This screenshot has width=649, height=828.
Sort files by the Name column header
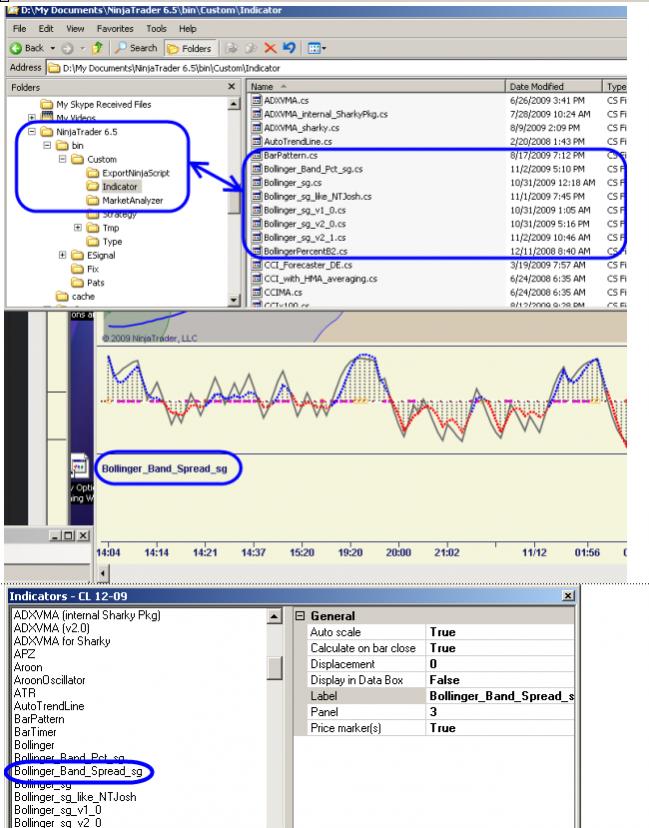[375, 87]
